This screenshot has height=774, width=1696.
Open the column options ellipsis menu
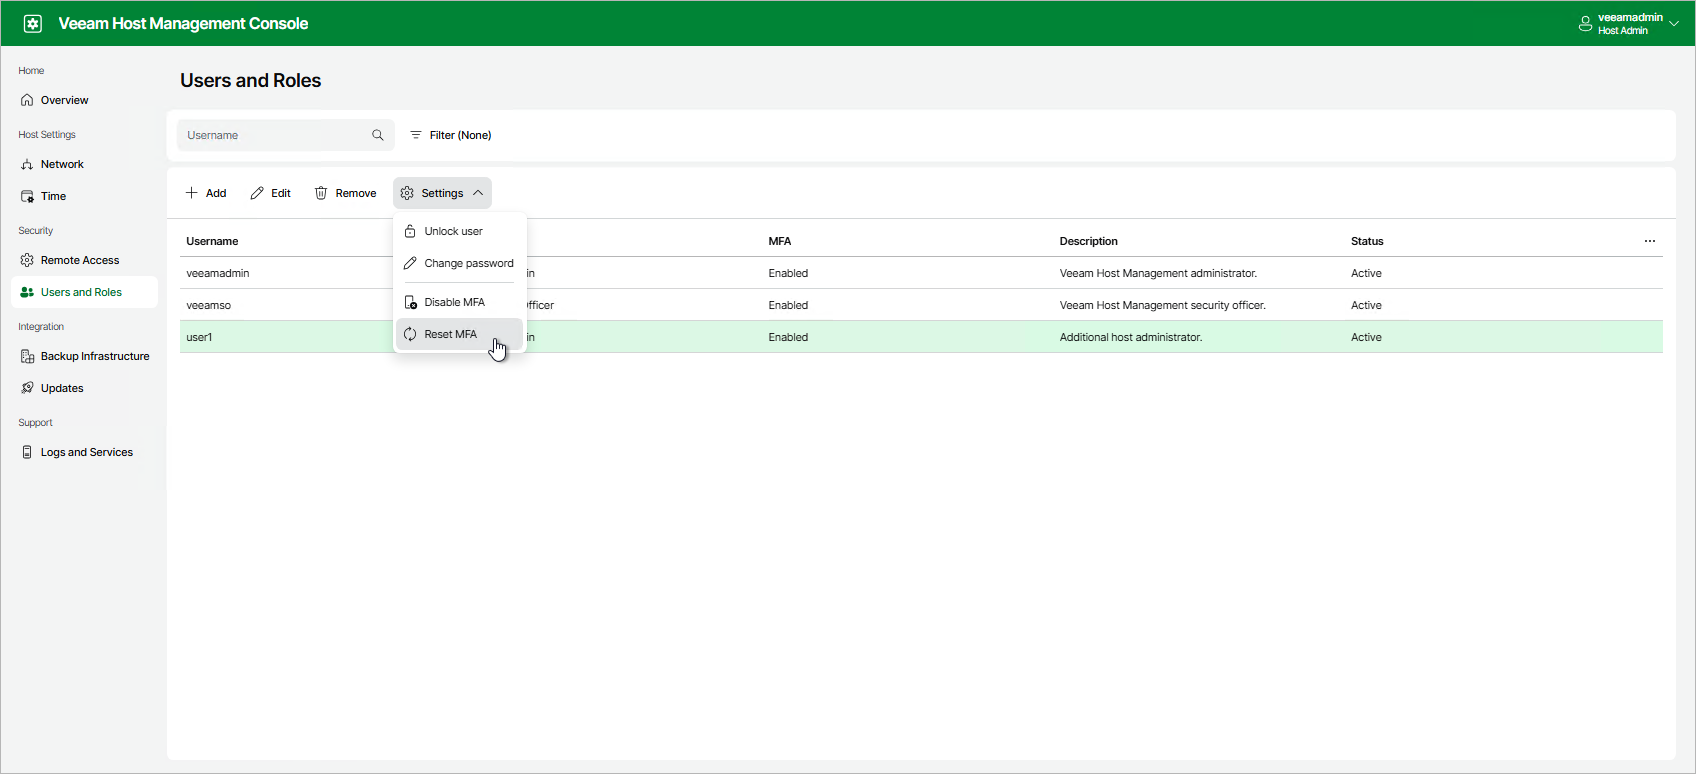coord(1650,241)
